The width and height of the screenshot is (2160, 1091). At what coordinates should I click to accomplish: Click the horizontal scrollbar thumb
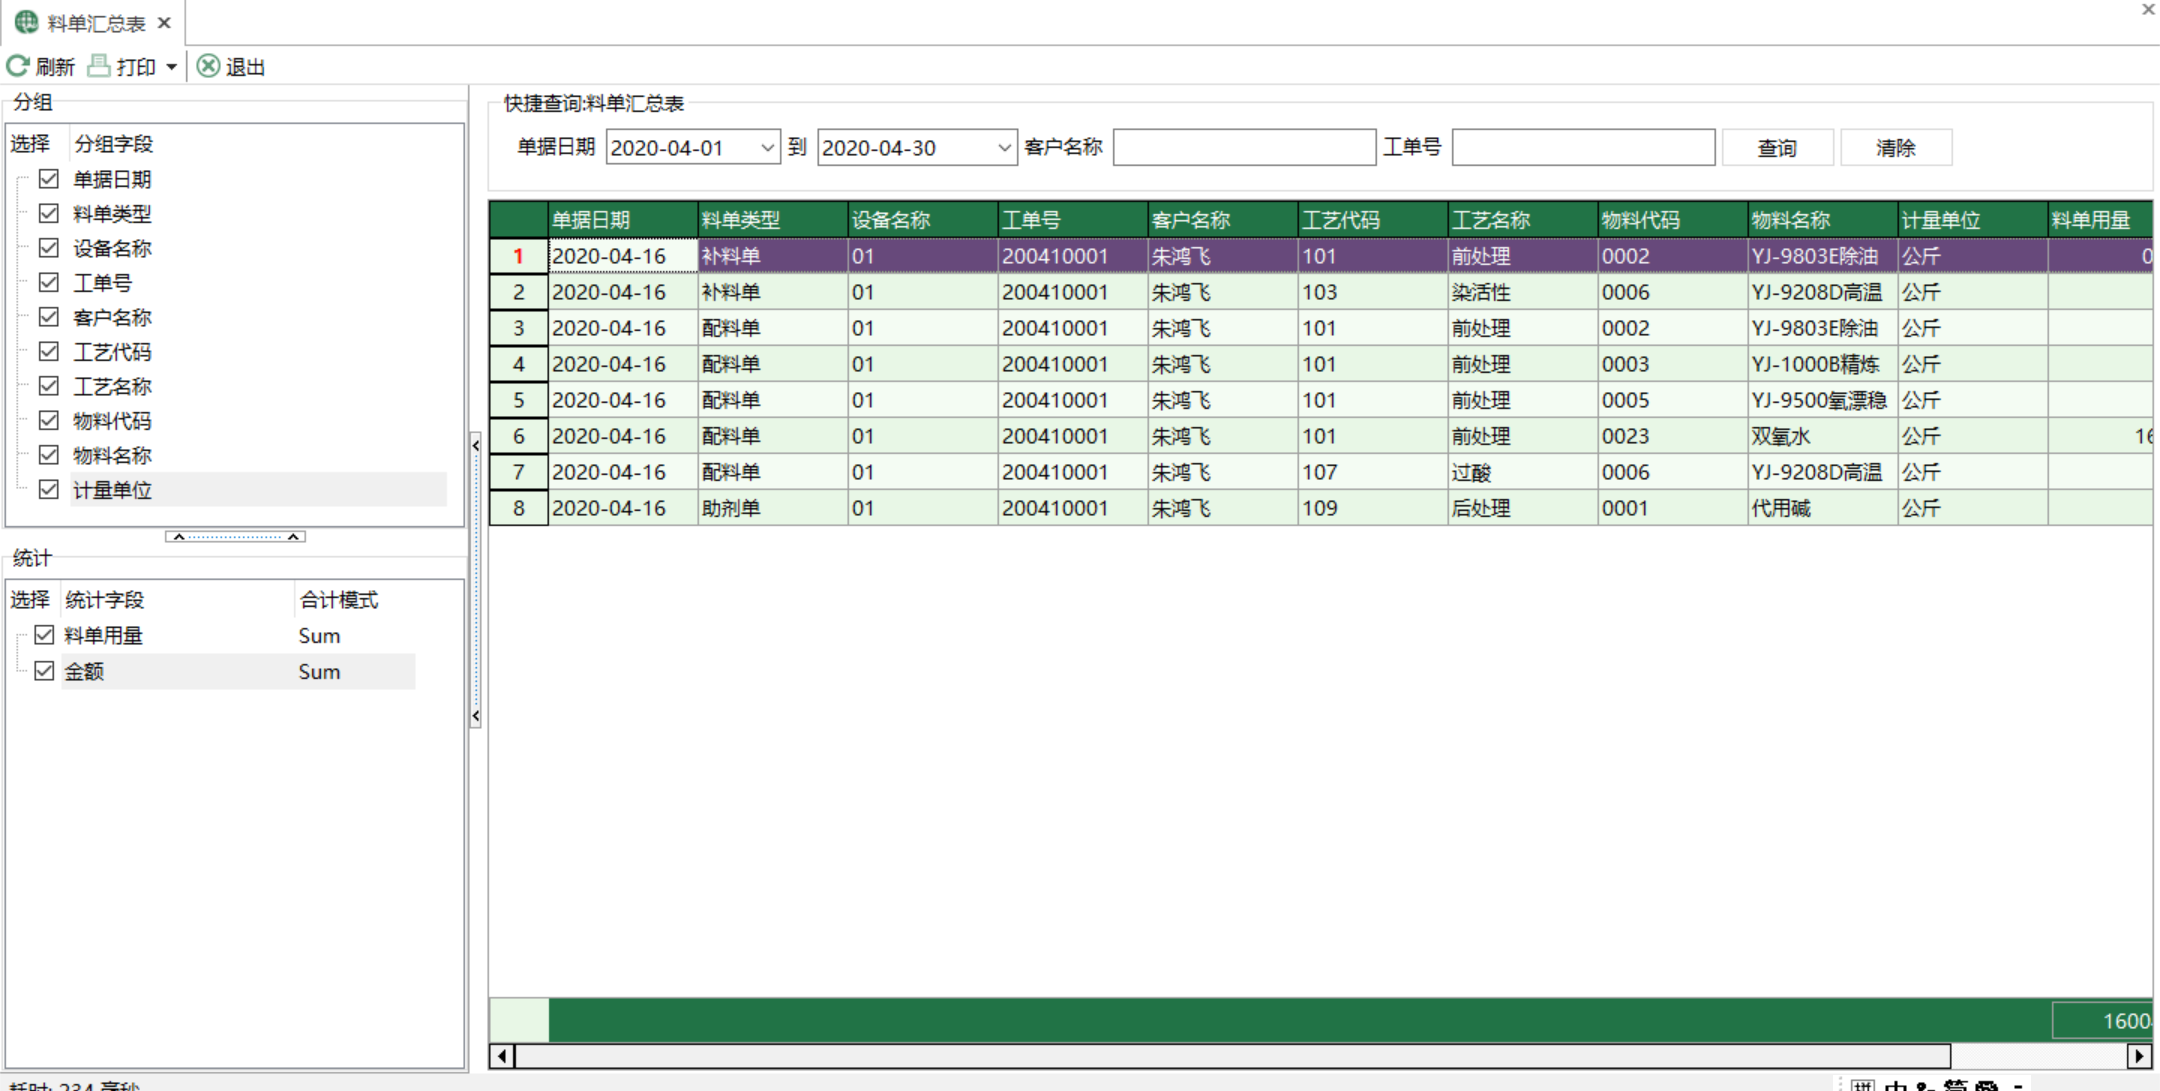pos(1232,1056)
